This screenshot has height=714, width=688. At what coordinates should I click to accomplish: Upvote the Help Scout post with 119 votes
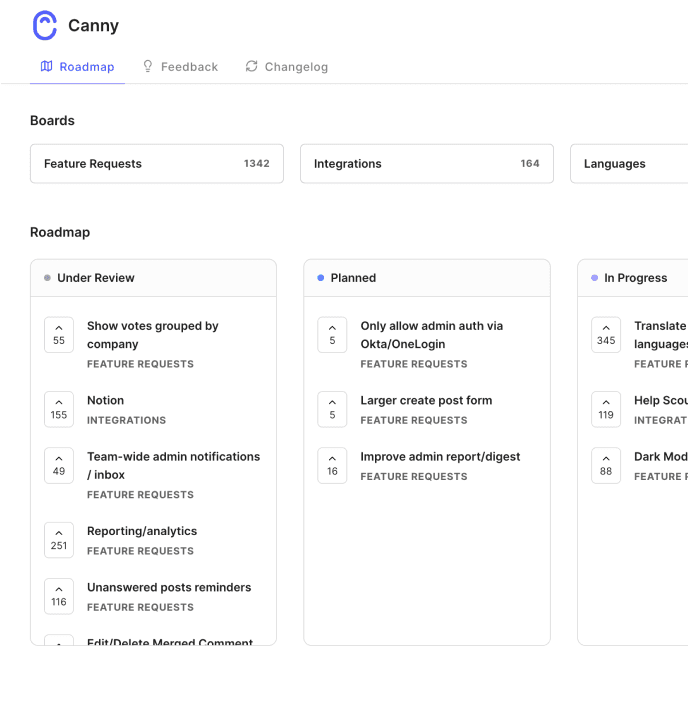(x=606, y=409)
